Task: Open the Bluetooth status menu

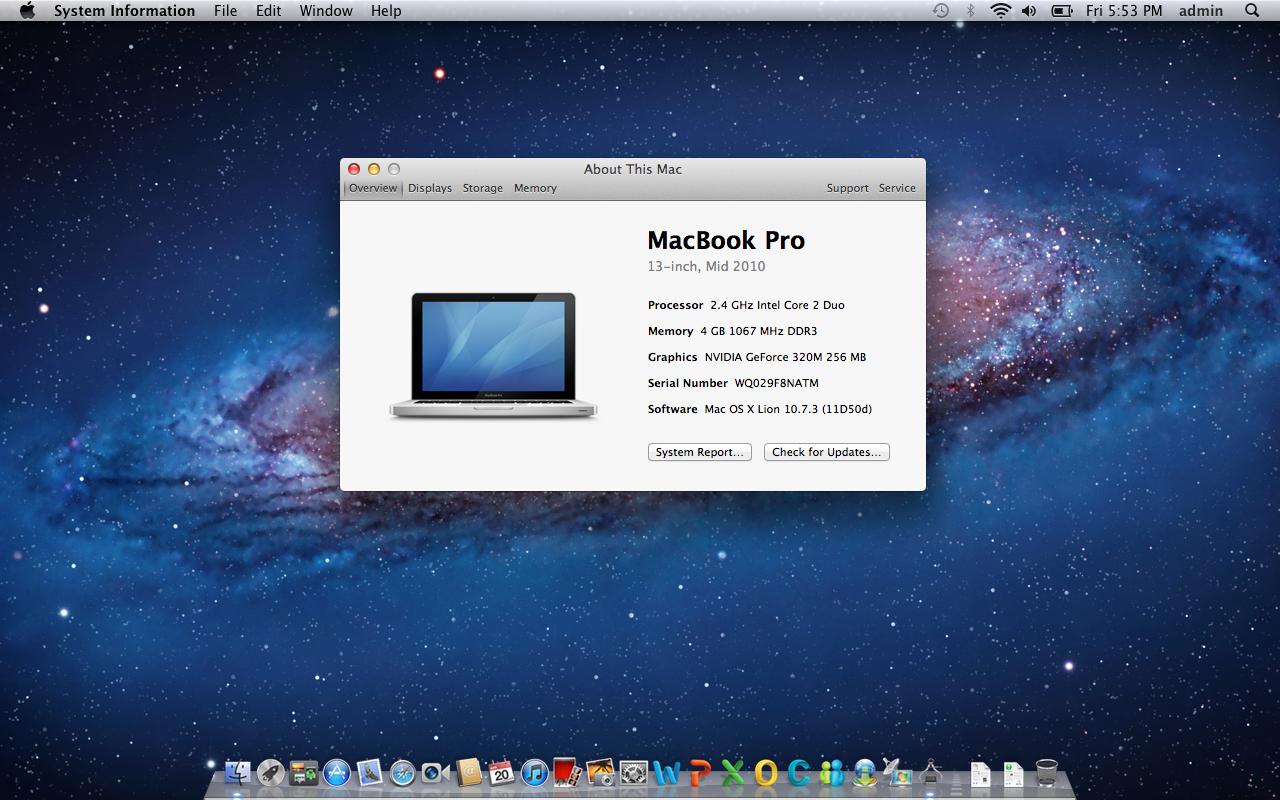Action: coord(970,11)
